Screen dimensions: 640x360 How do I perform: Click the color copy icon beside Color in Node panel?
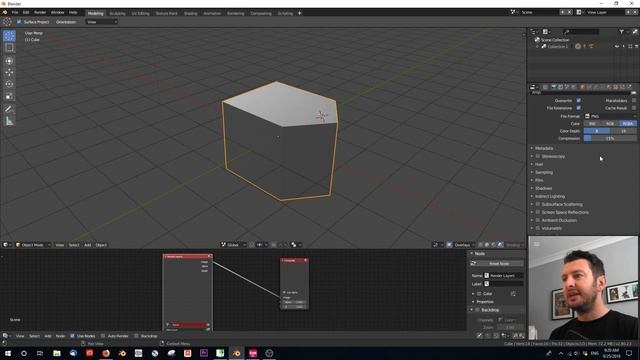[513, 293]
